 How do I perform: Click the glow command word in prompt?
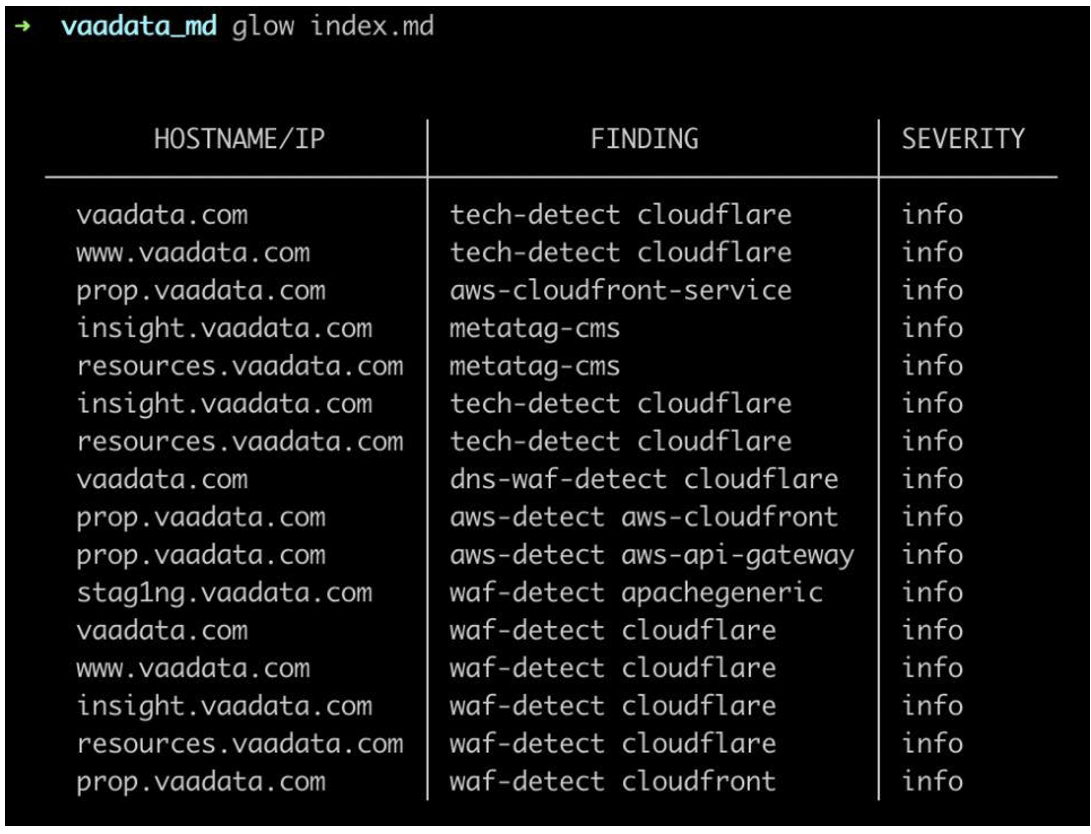tap(263, 26)
